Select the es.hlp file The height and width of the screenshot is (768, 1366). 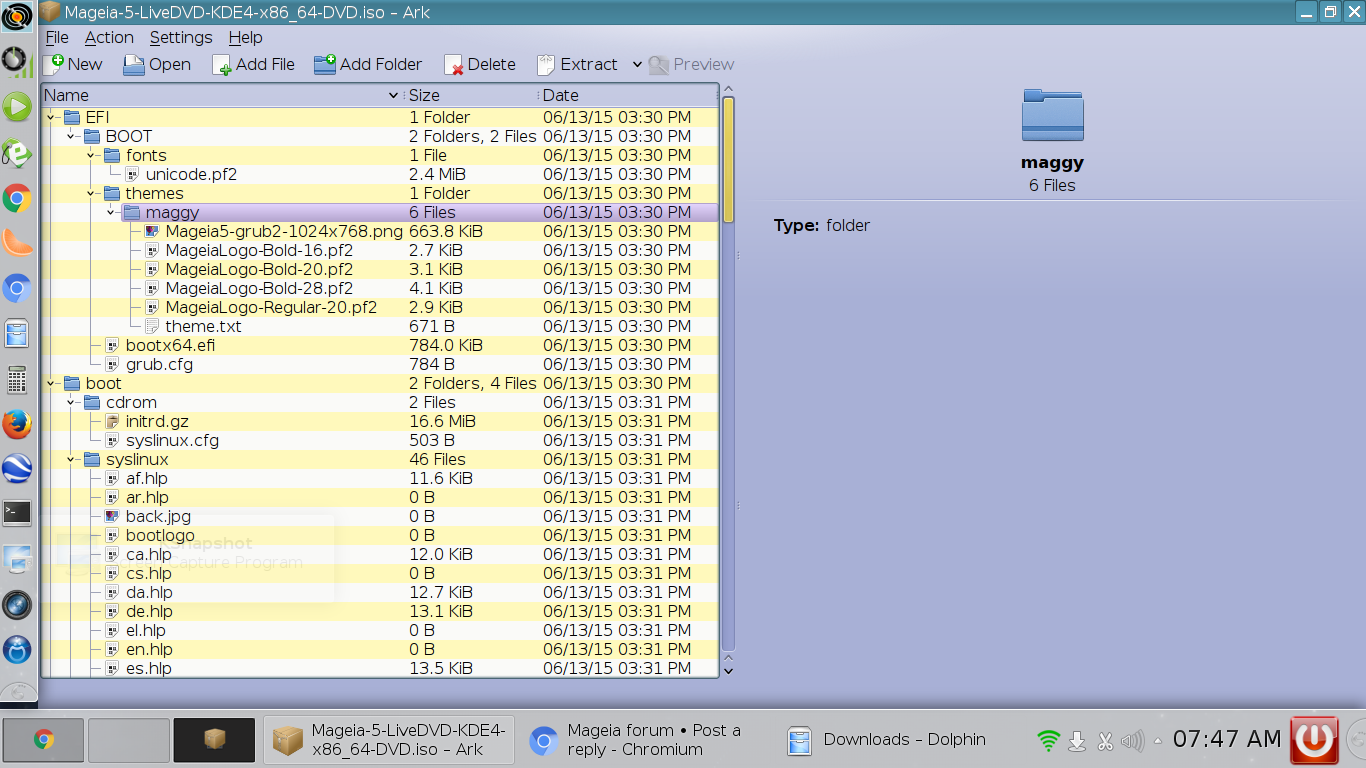tap(149, 668)
